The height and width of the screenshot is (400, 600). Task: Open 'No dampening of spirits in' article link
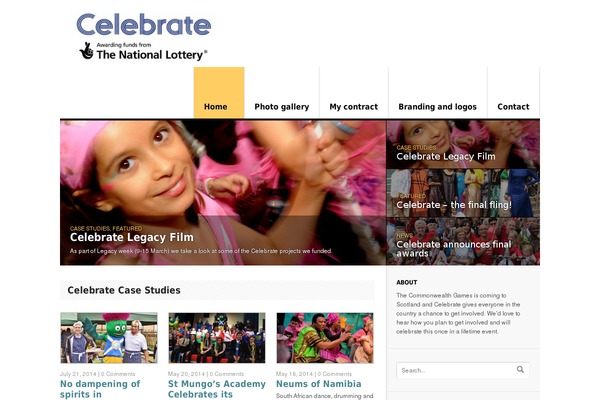click(x=100, y=389)
